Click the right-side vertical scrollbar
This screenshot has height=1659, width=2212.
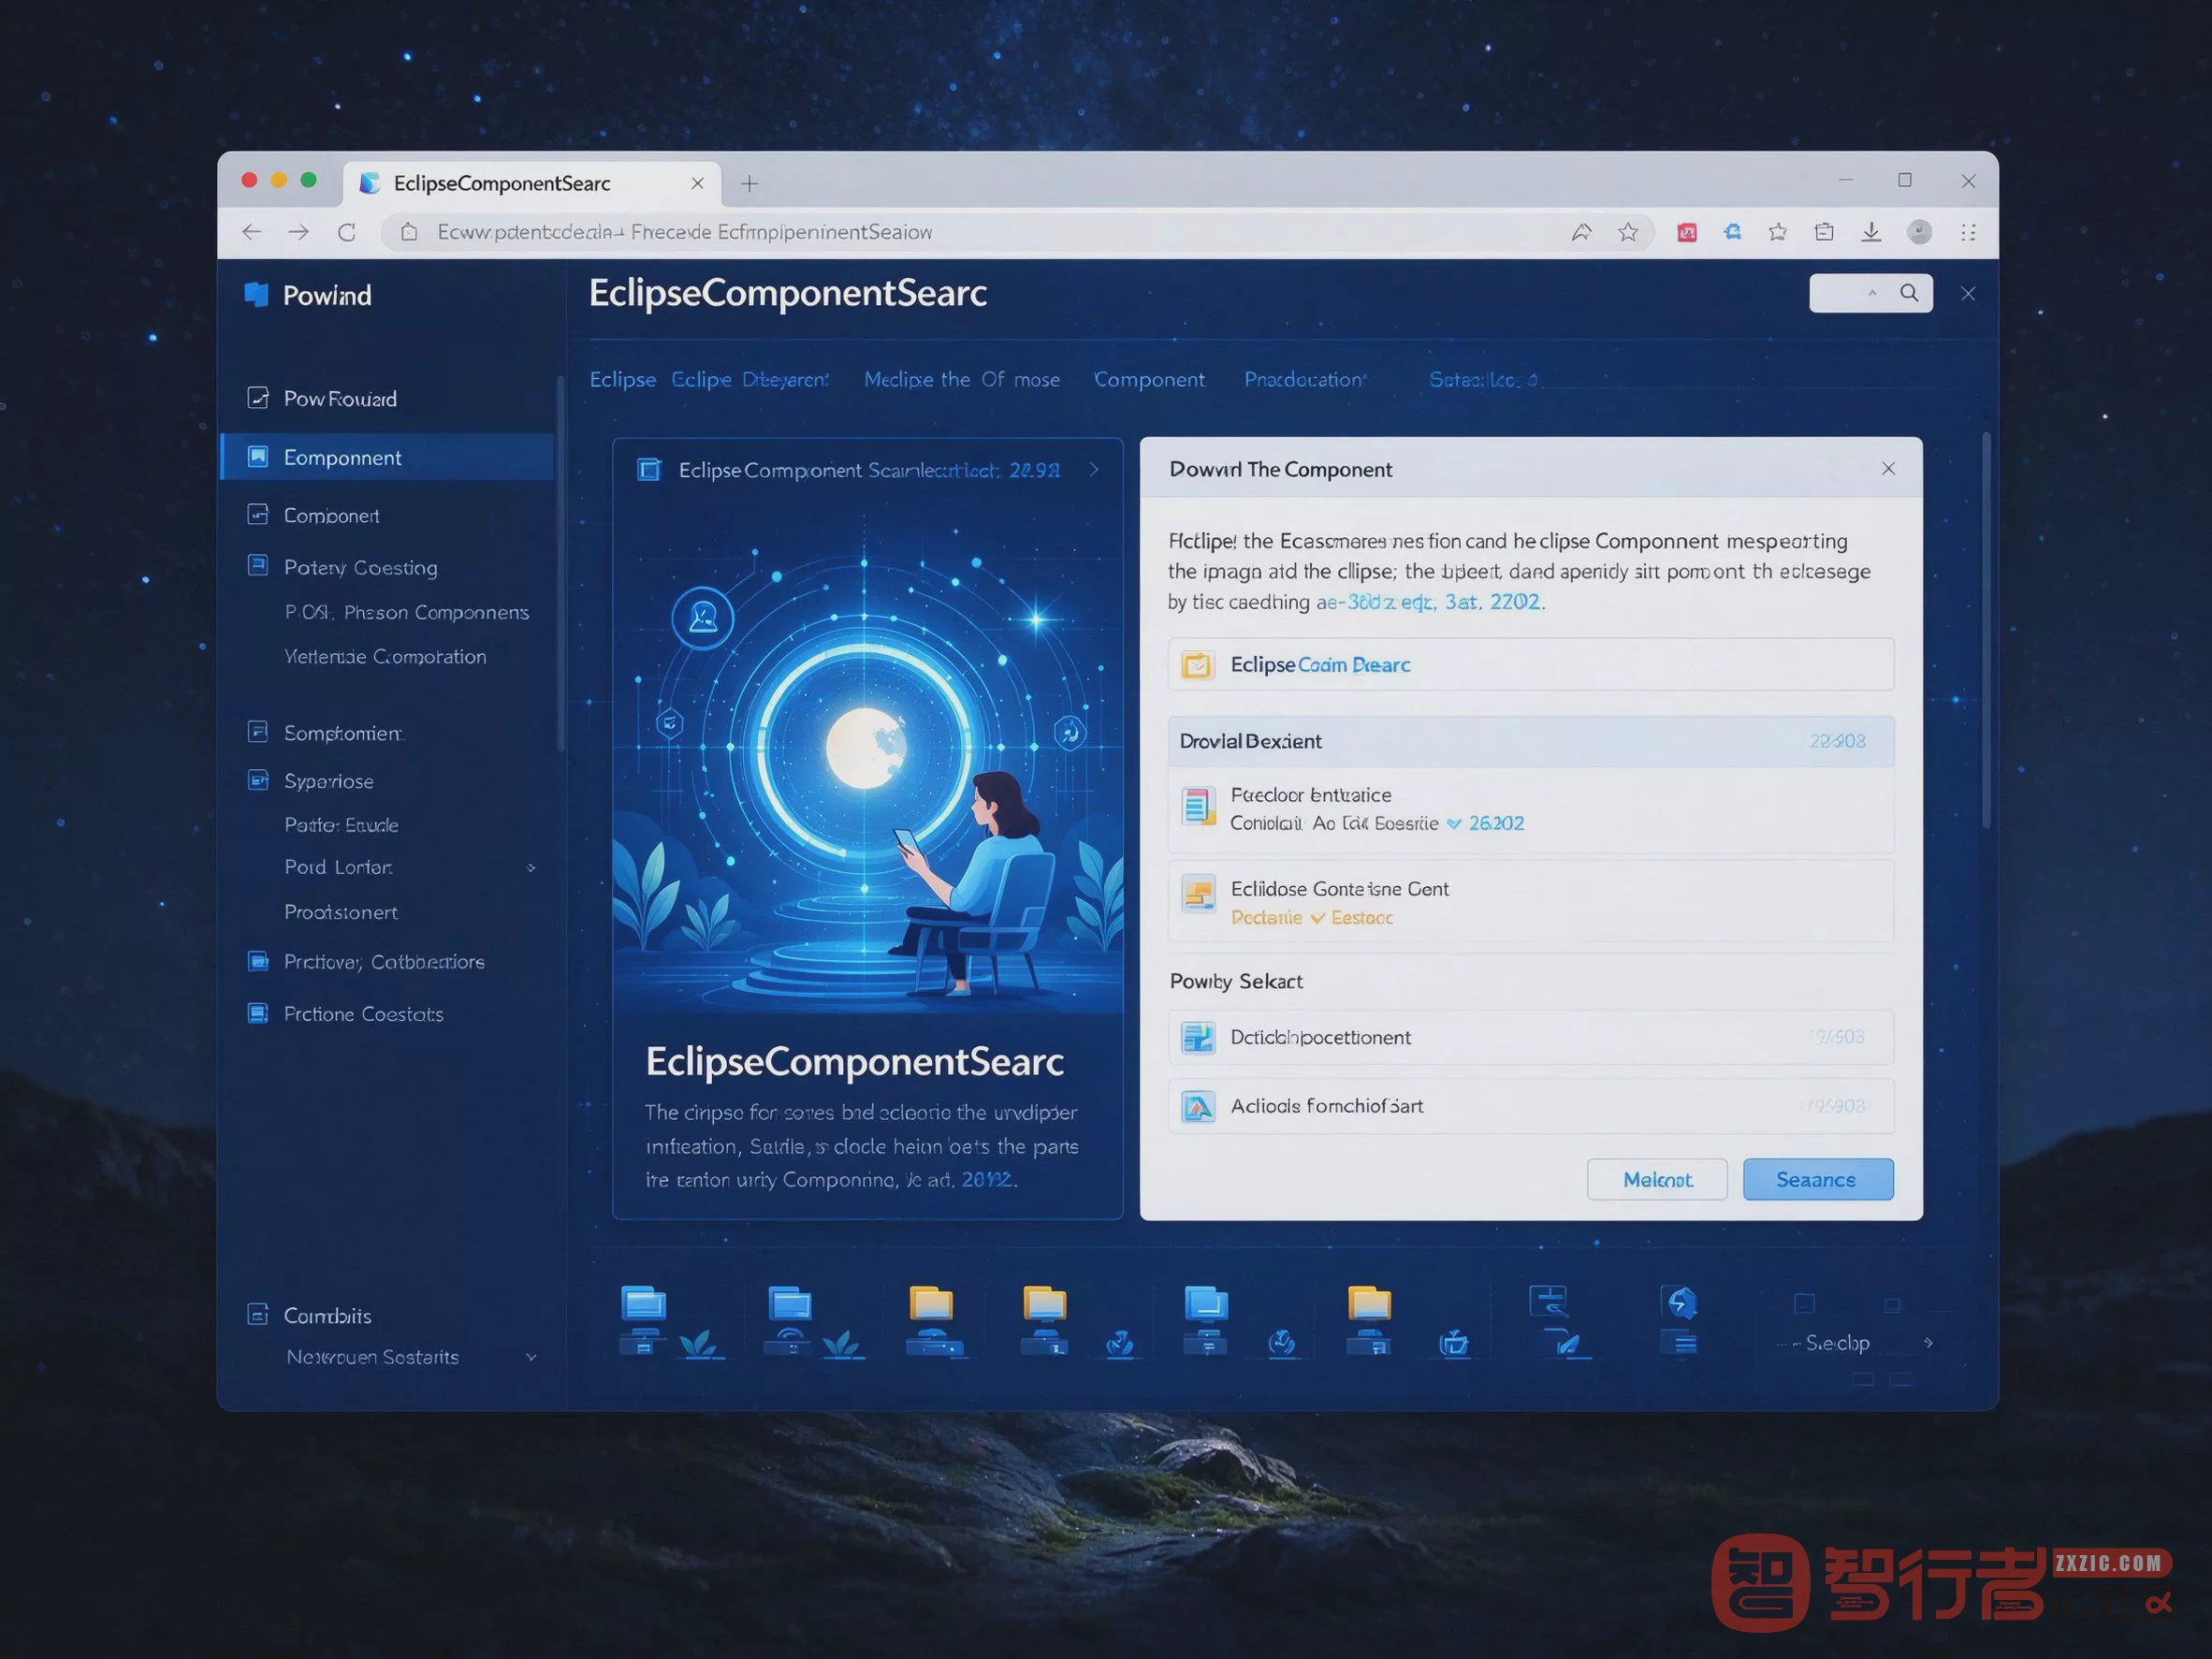pos(1986,630)
